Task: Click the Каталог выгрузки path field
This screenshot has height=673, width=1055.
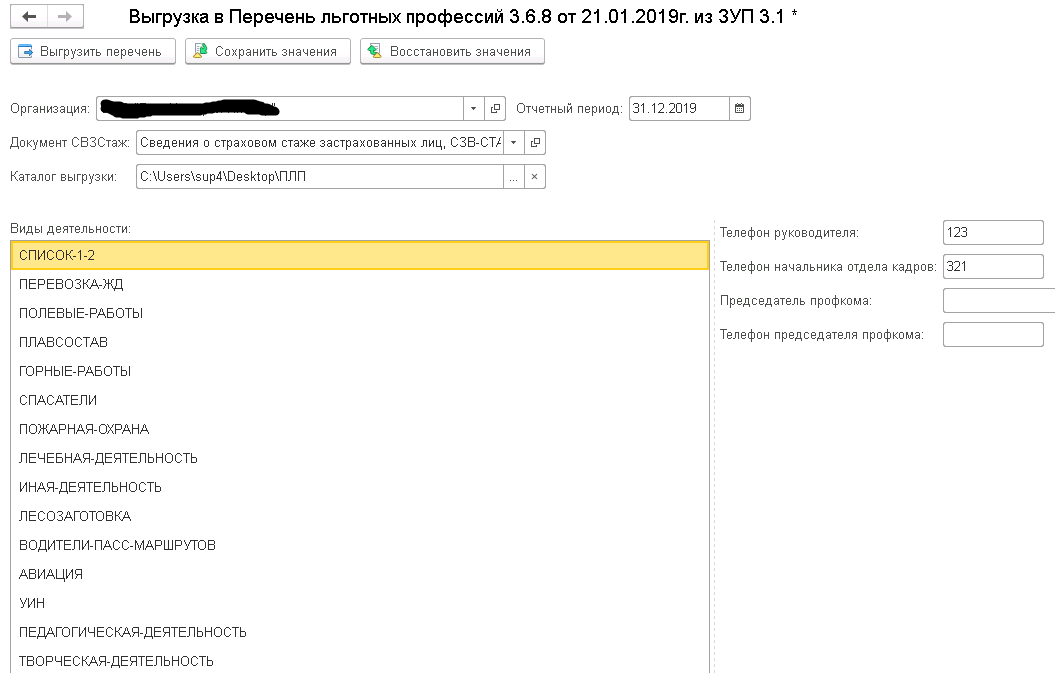Action: 320,177
